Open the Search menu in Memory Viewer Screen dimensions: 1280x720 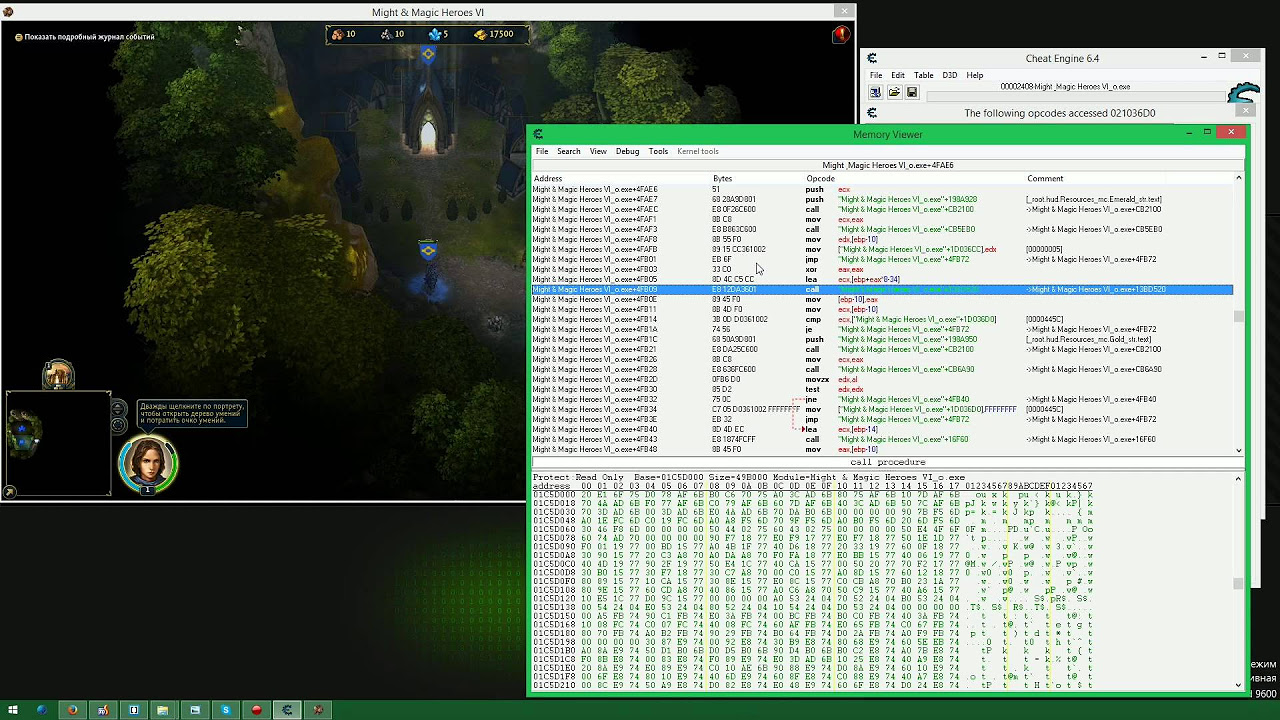click(568, 151)
